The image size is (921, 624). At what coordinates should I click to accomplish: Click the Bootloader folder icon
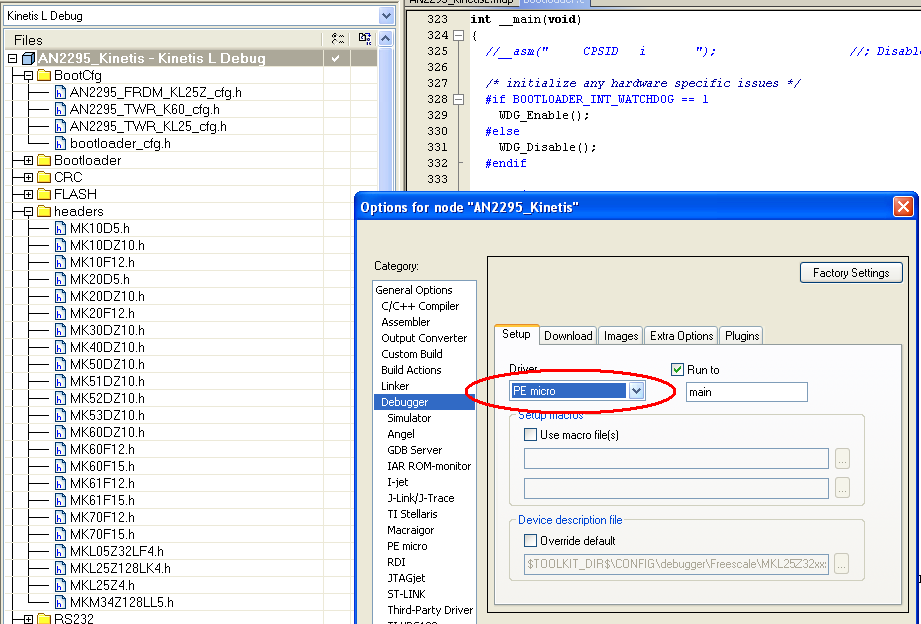pos(44,160)
